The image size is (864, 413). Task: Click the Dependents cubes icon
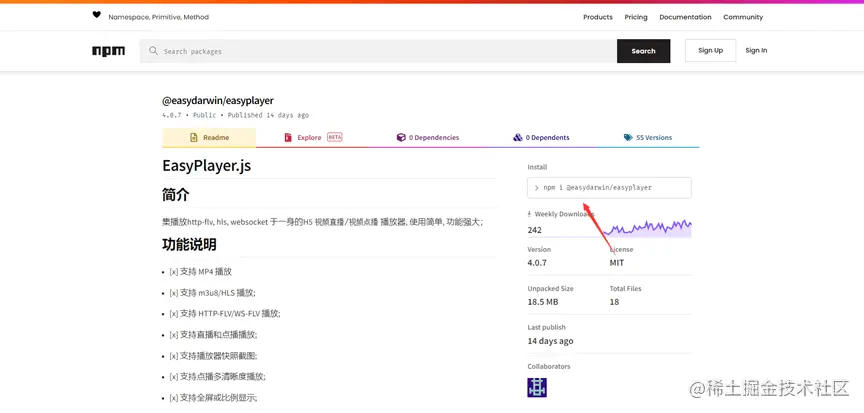tap(517, 138)
